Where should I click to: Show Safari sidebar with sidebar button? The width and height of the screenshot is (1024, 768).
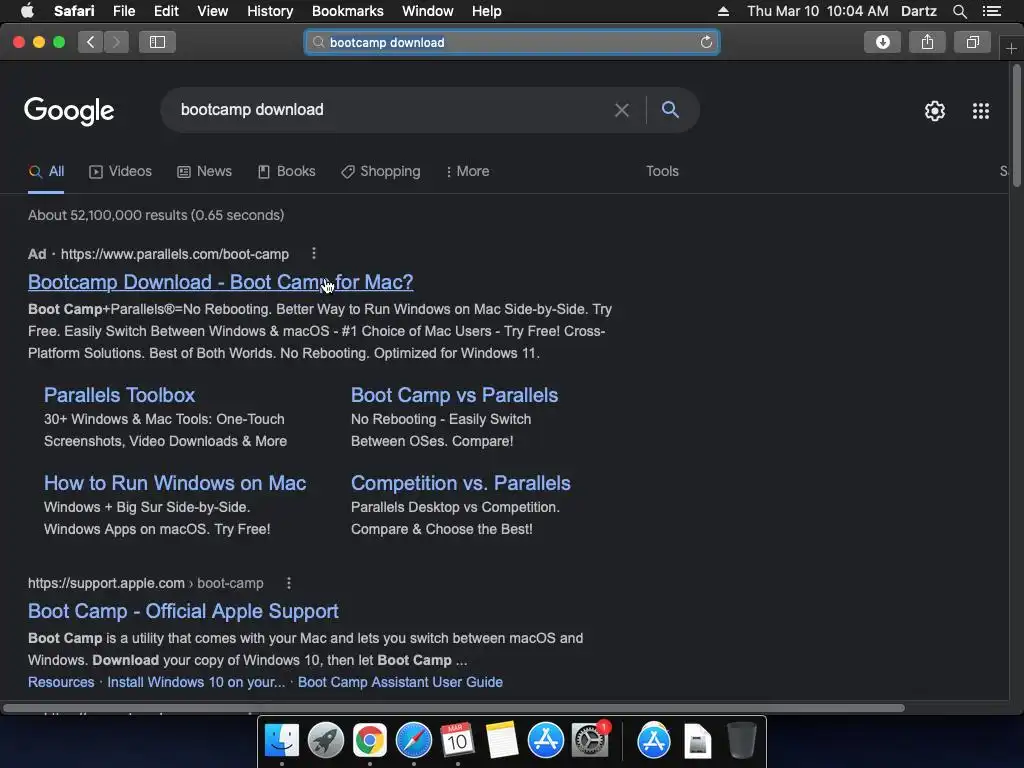click(x=157, y=42)
